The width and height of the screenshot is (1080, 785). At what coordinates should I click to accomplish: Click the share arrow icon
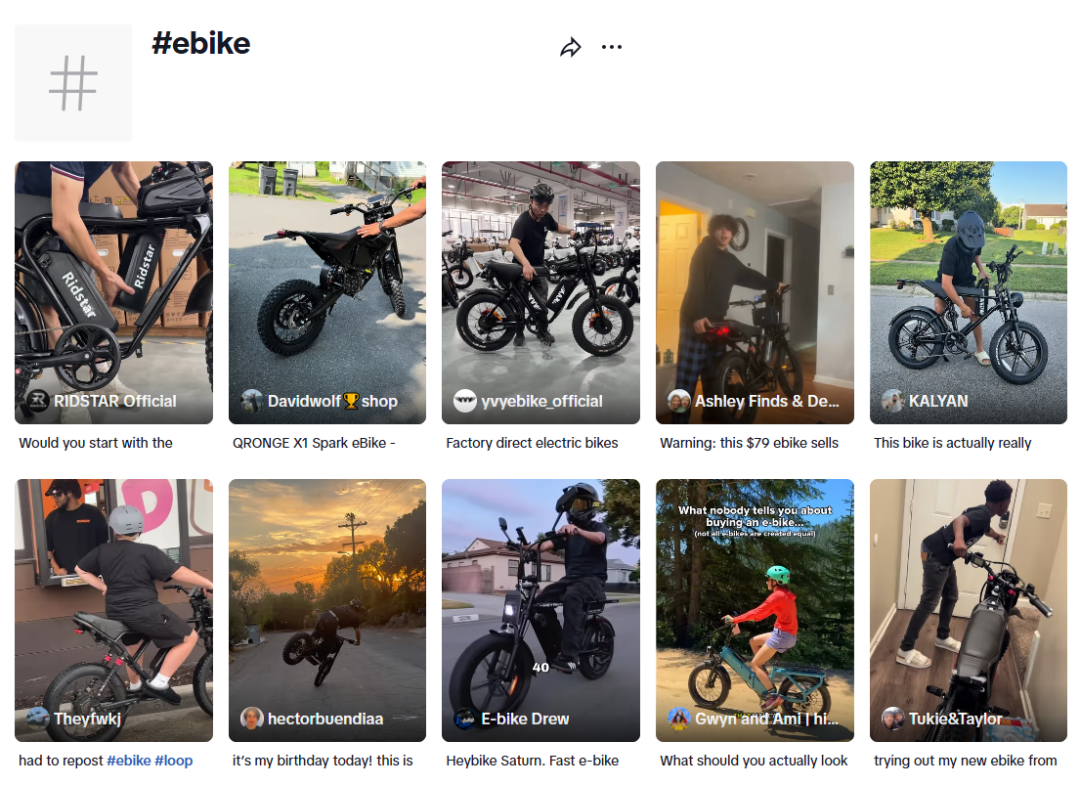(x=570, y=48)
